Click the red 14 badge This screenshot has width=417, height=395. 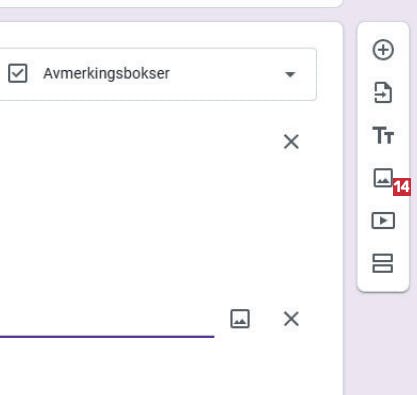[x=402, y=187]
